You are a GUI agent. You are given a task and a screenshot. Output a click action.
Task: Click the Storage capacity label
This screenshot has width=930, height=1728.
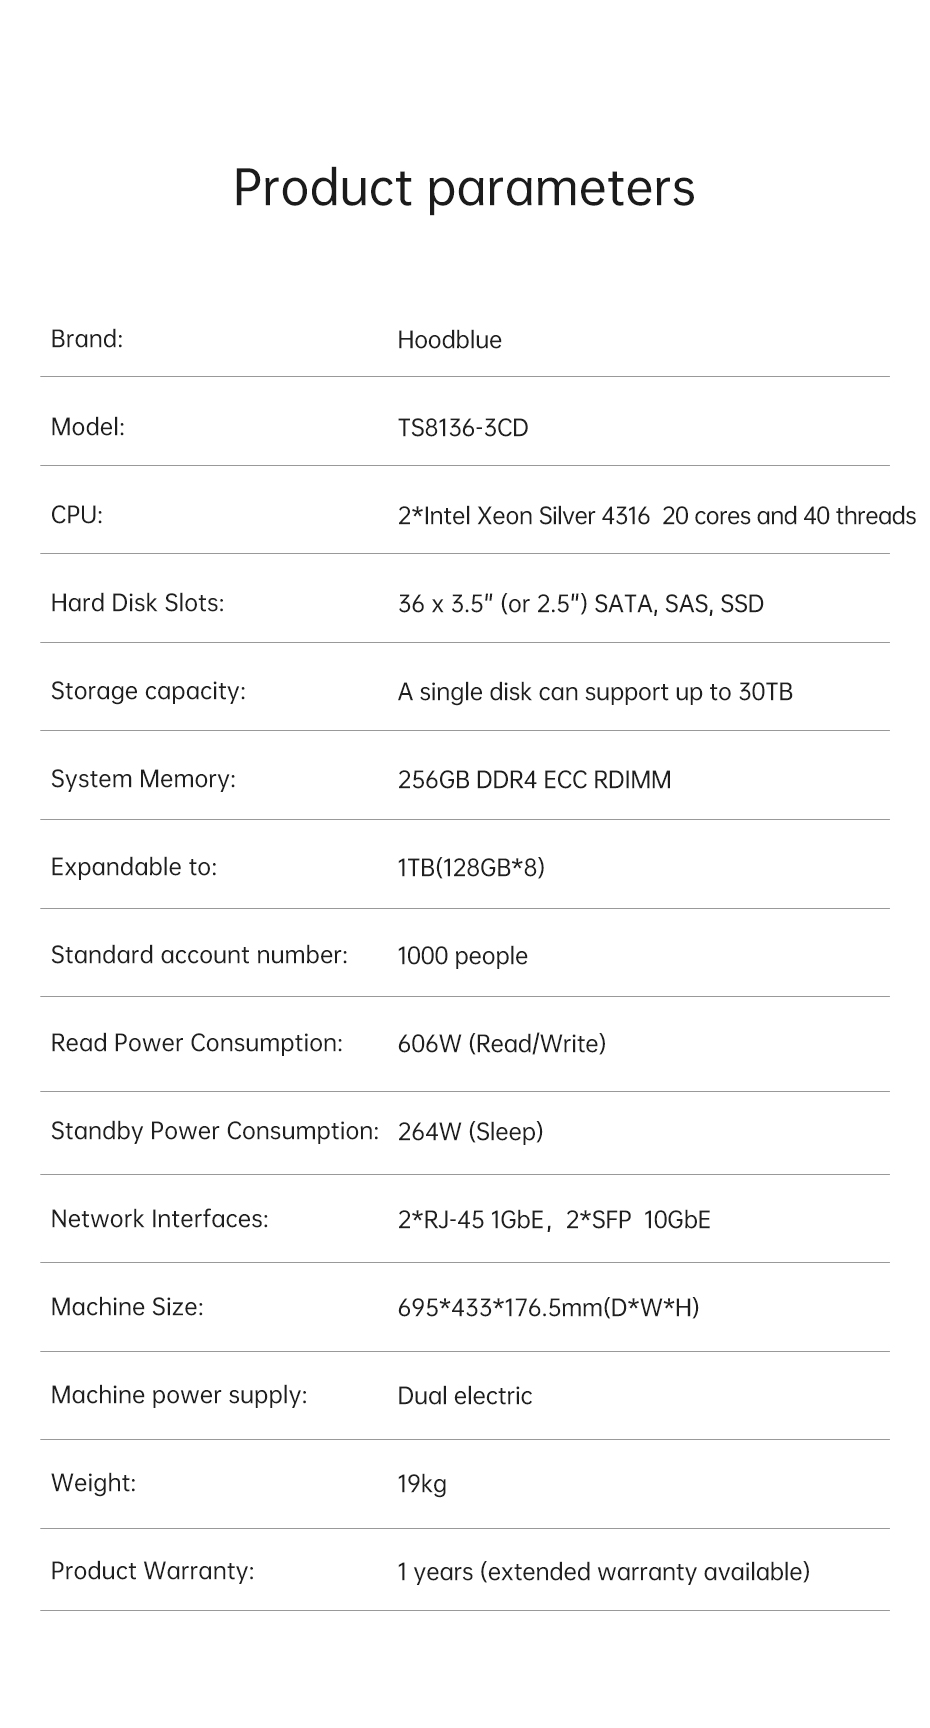(x=148, y=691)
